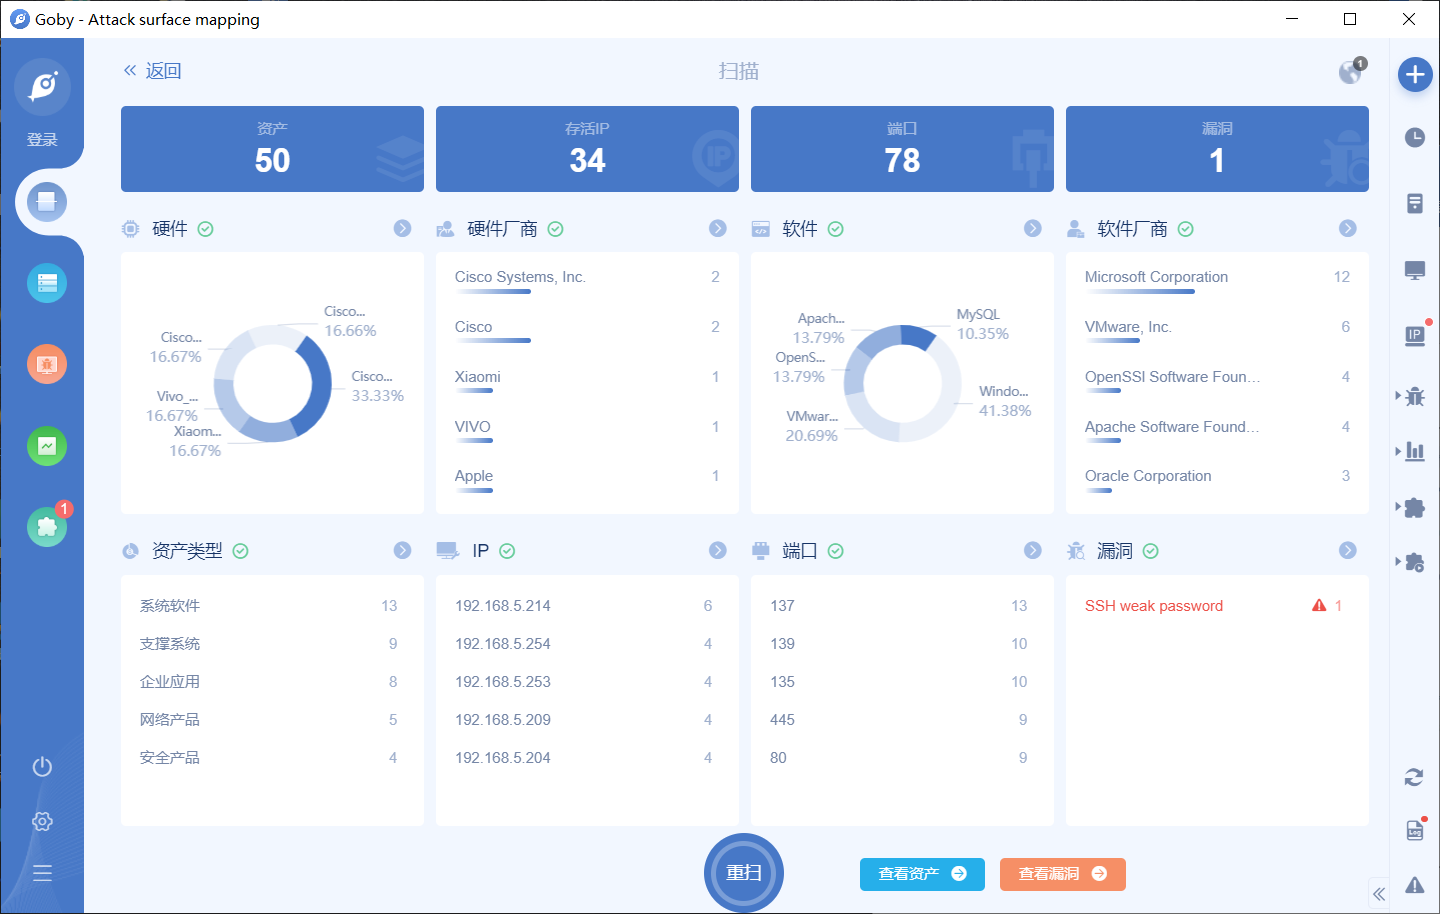1440x914 pixels.
Task: Click the 查看漏洞 view vulnerabilities button
Action: click(1063, 874)
